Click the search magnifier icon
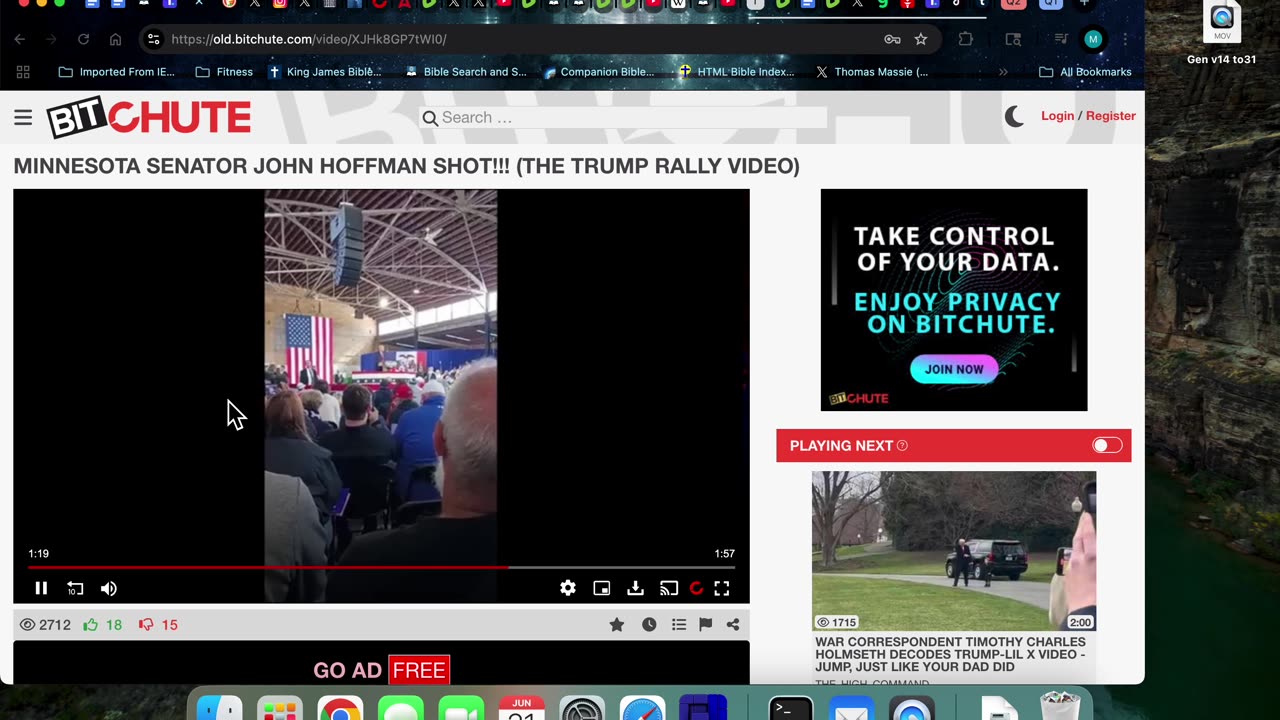Image resolution: width=1280 pixels, height=720 pixels. pyautogui.click(x=430, y=118)
